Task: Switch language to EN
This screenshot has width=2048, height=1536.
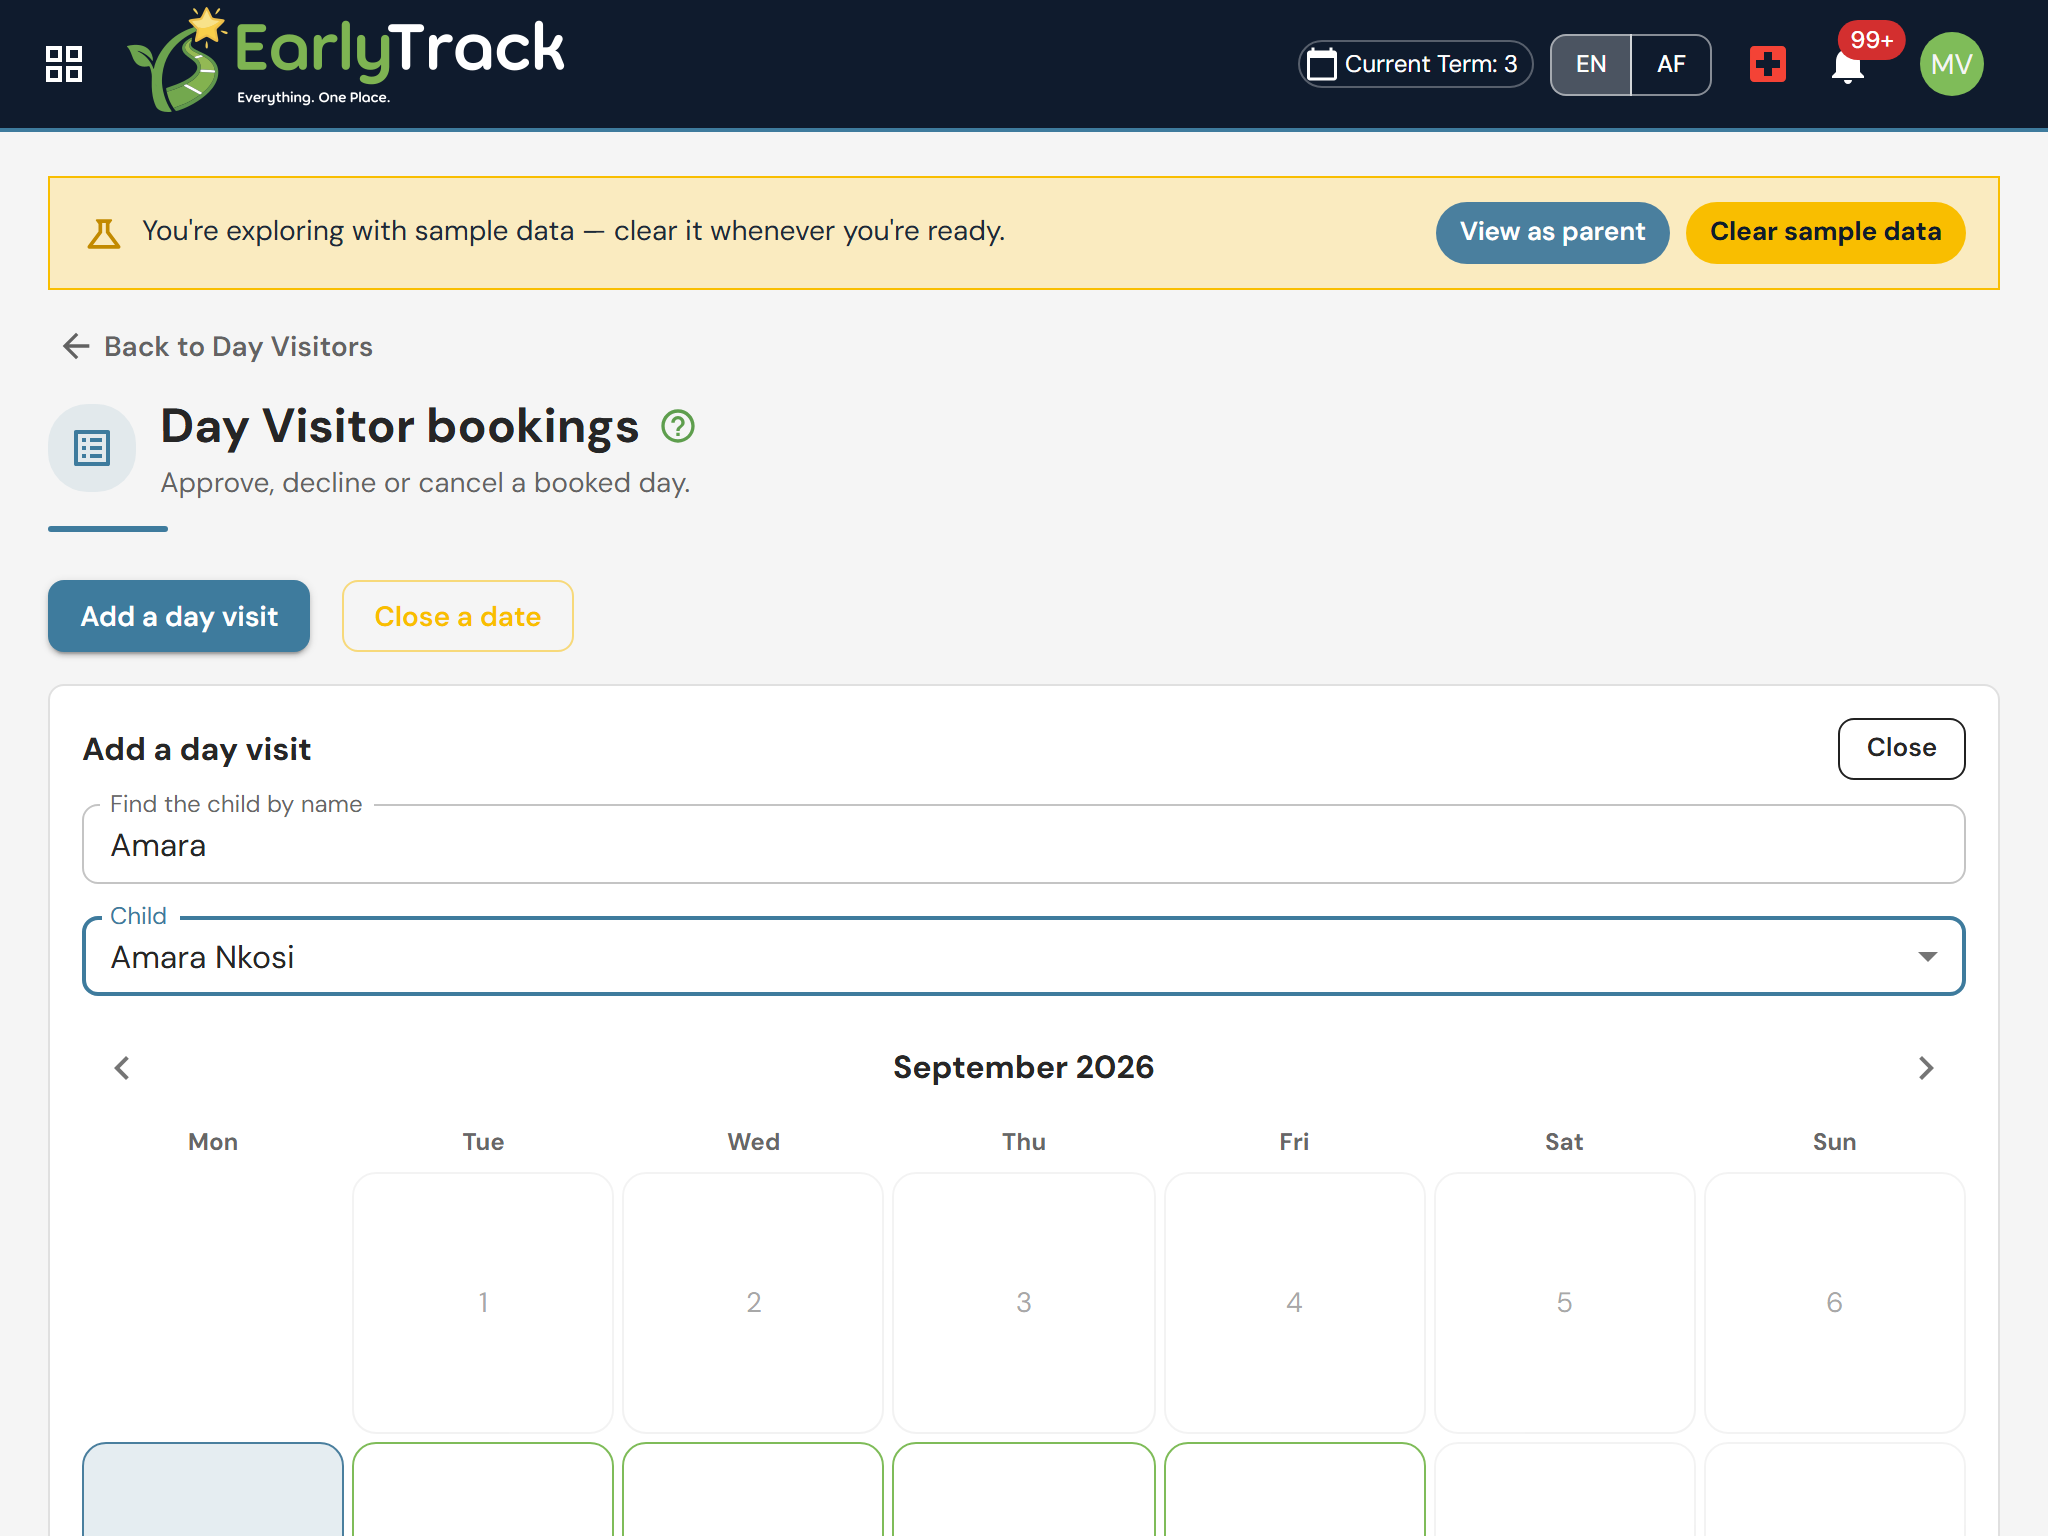Action: (x=1591, y=64)
